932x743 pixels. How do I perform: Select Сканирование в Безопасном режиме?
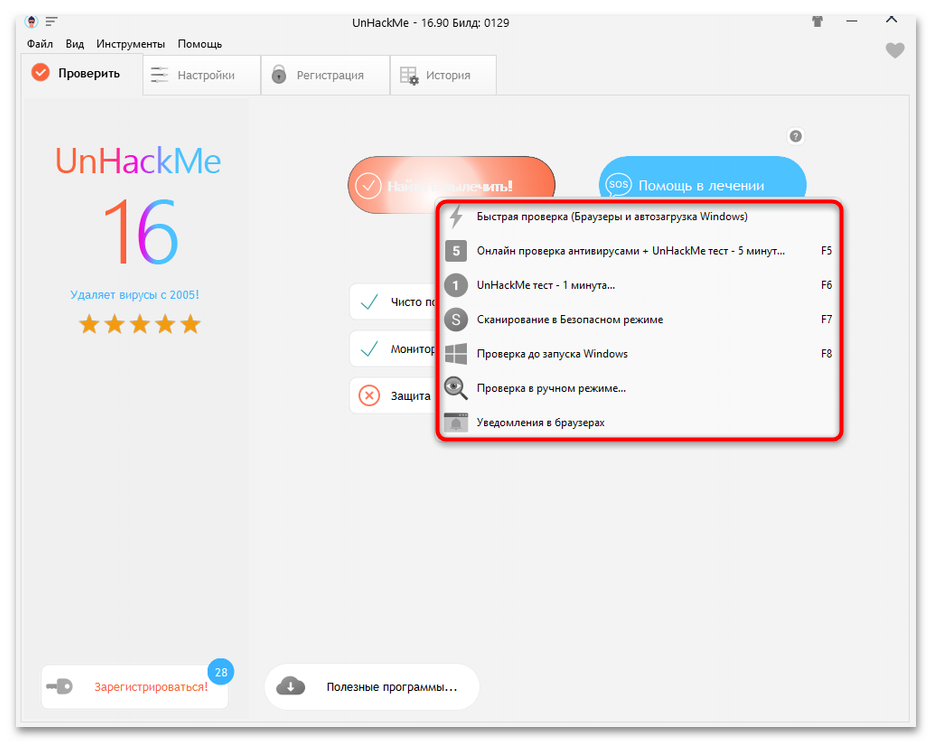[x=639, y=320]
